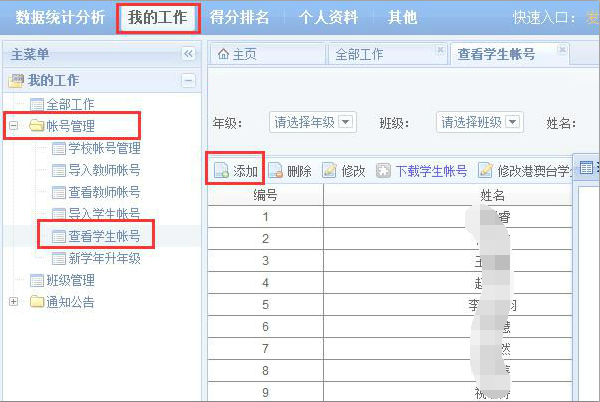Click the icon beside 学校帐号管理
Screen dimensions: 600x402
[59, 148]
